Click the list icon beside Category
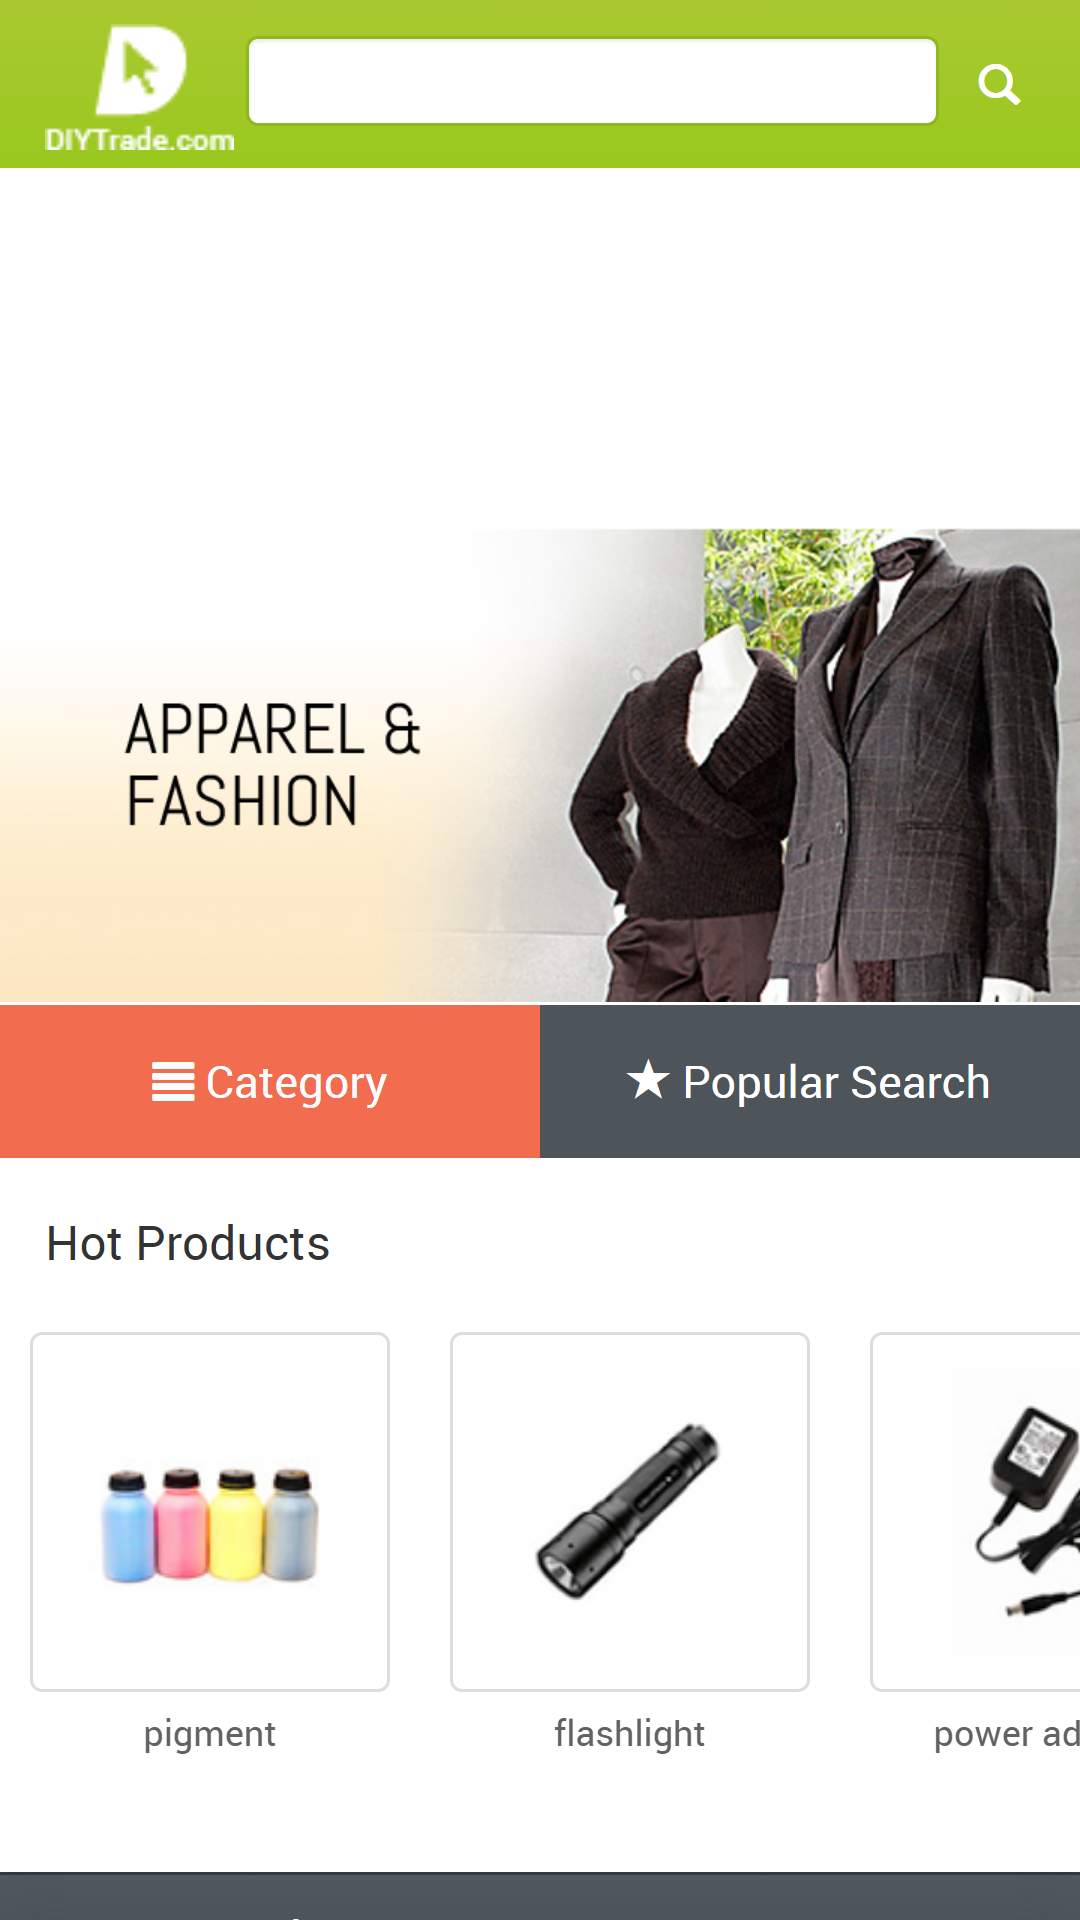 tap(173, 1081)
